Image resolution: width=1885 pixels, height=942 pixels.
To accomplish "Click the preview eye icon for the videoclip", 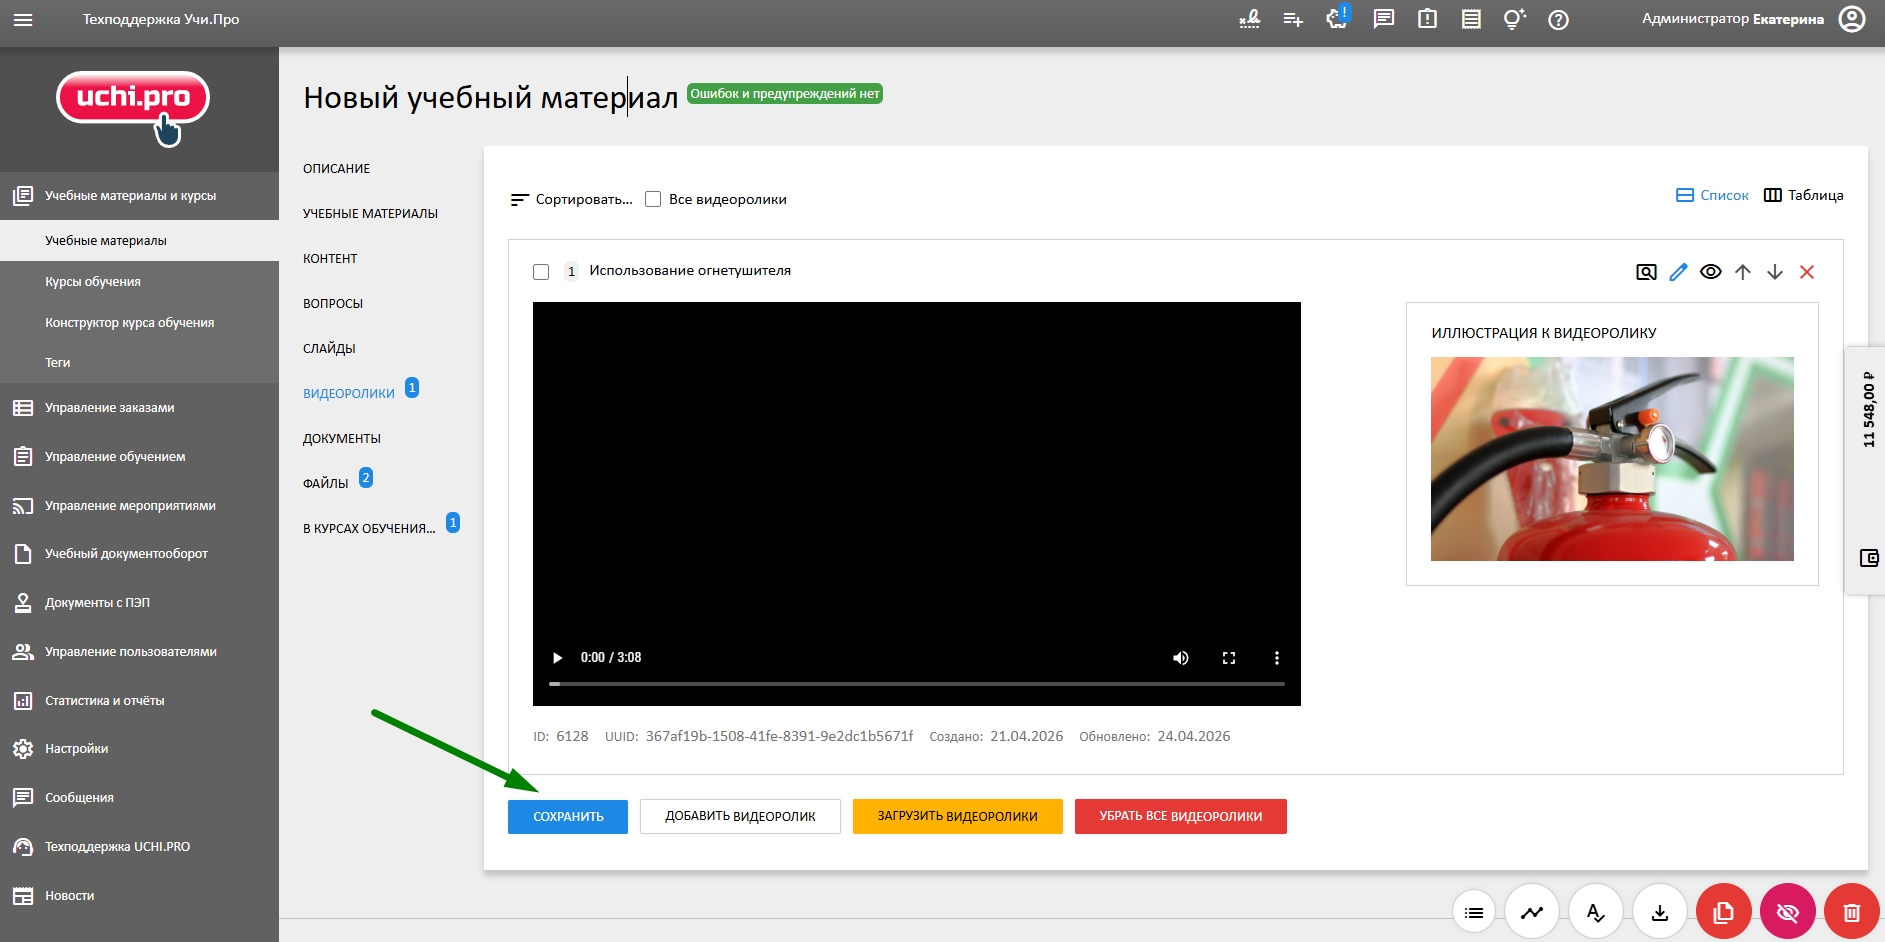I will coord(1709,271).
